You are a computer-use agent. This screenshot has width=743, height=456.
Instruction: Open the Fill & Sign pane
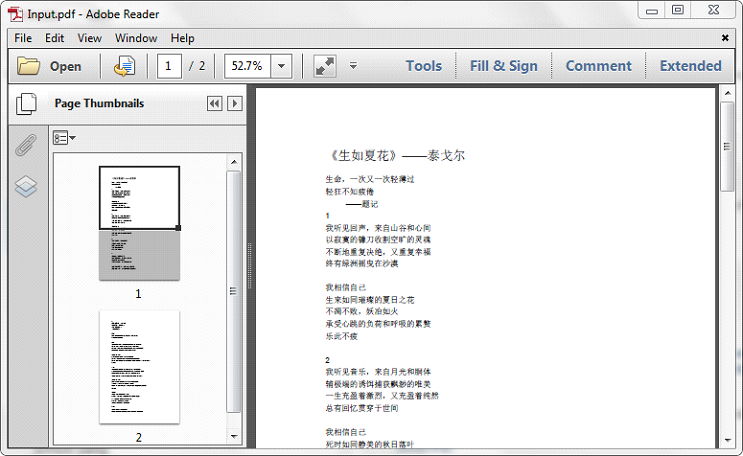[x=504, y=66]
